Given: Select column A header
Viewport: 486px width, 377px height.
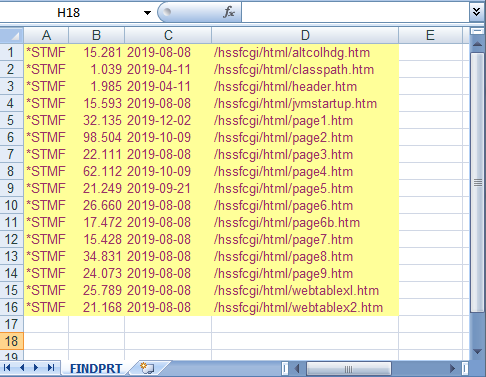Looking at the screenshot, I should [46, 35].
